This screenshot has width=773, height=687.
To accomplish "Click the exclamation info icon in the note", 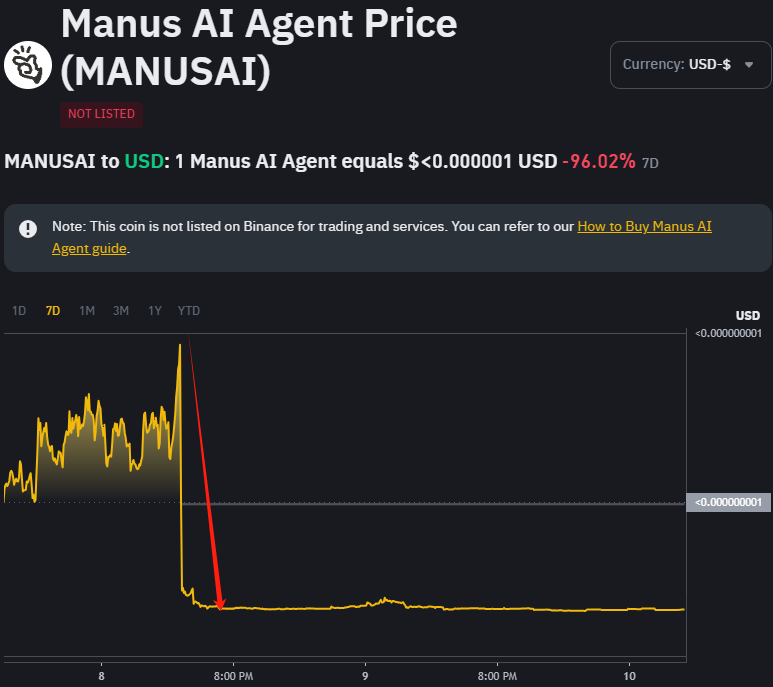I will coord(28,228).
